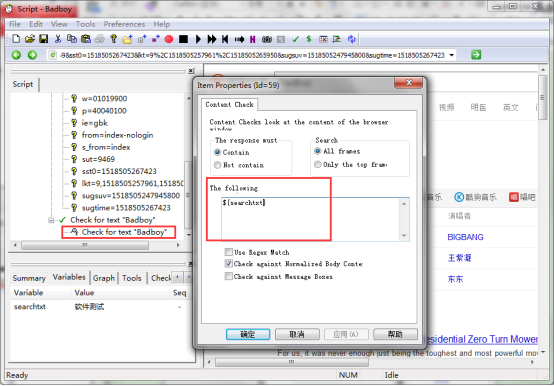Screen dimensions: 554x386
Task: Open the Tools menu
Action: pos(86,24)
